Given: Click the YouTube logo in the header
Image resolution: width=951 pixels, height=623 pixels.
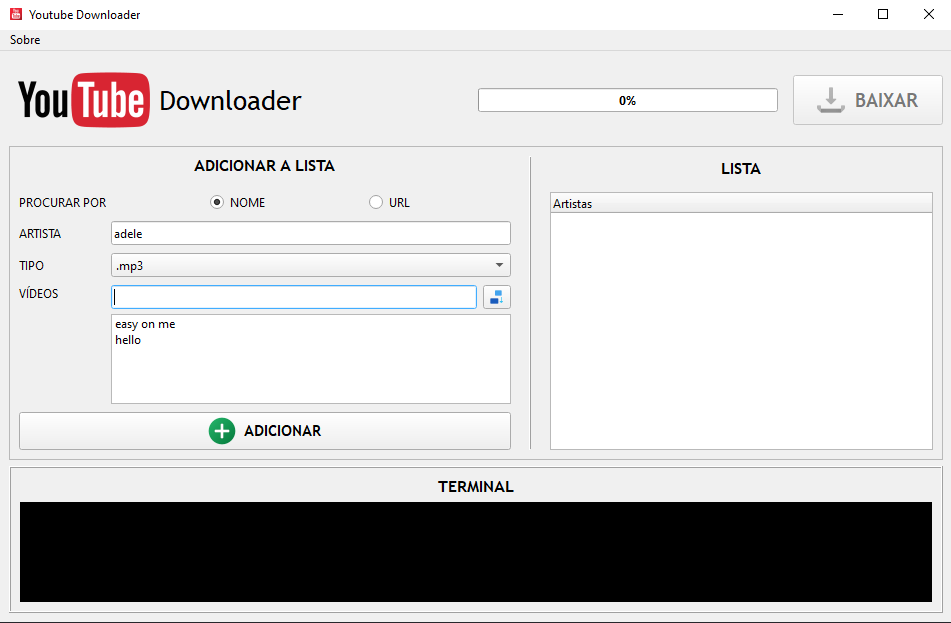Looking at the screenshot, I should point(84,100).
